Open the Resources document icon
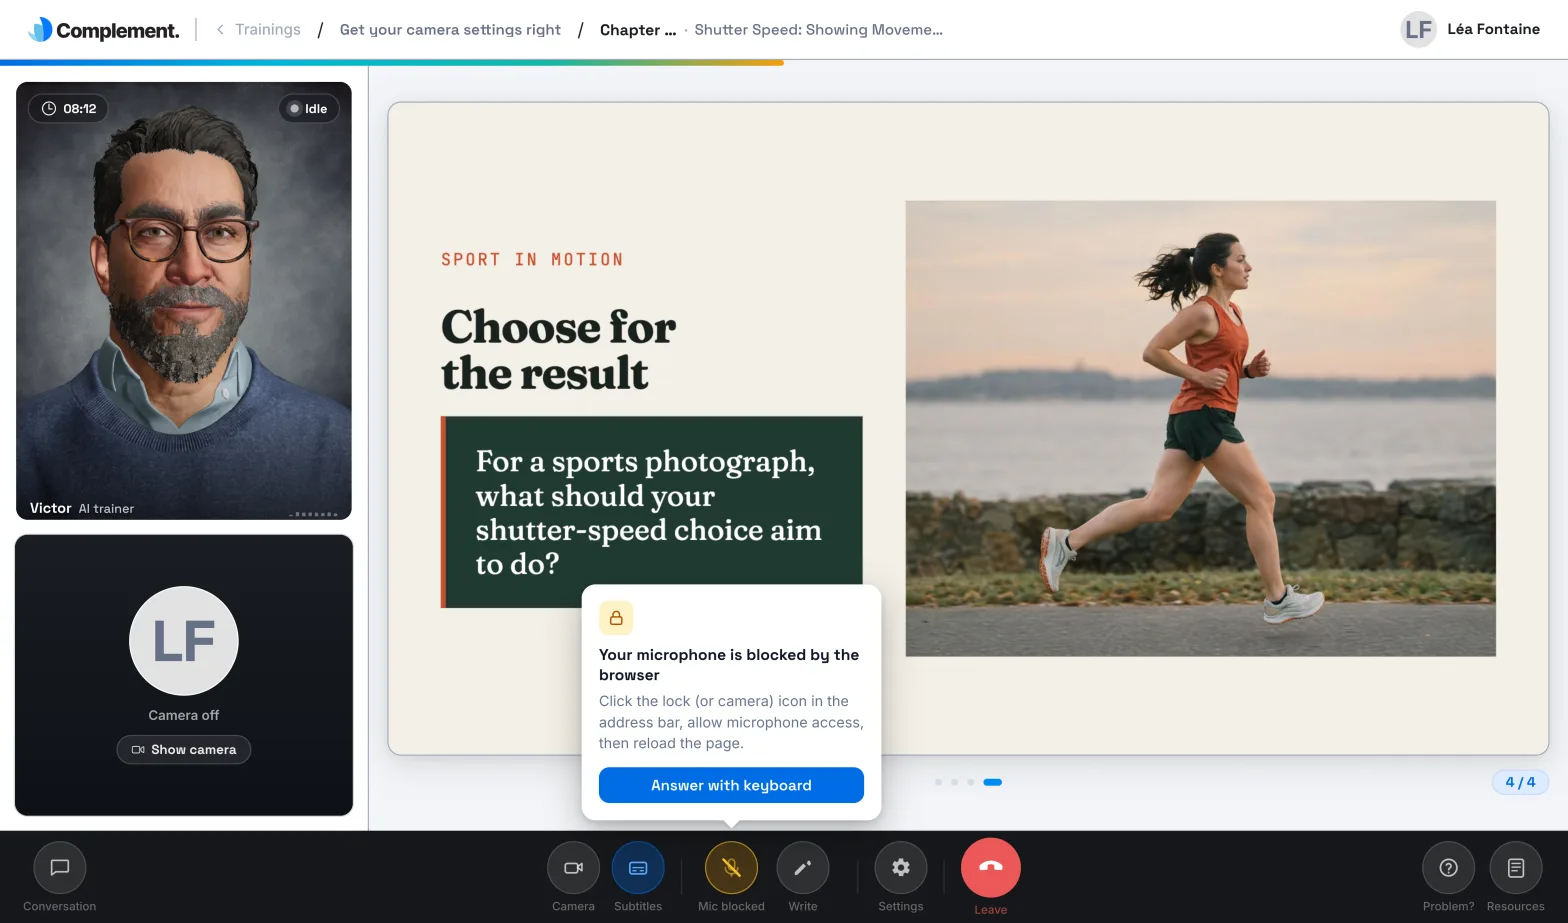This screenshot has width=1568, height=923. [x=1516, y=868]
